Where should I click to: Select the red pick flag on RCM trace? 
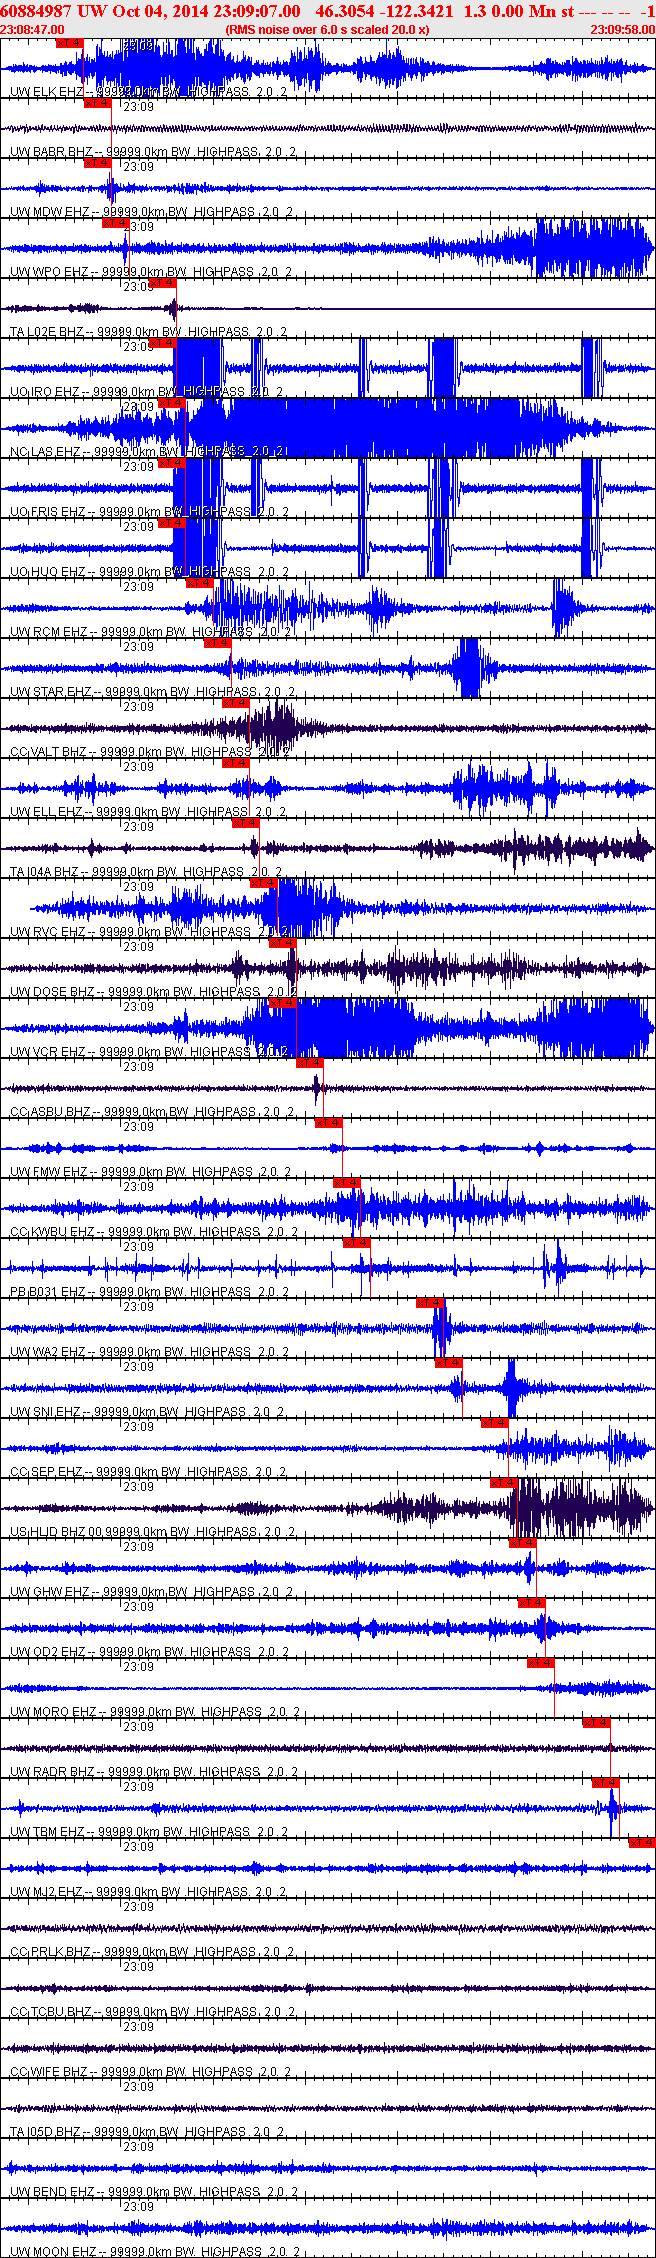click(x=199, y=583)
